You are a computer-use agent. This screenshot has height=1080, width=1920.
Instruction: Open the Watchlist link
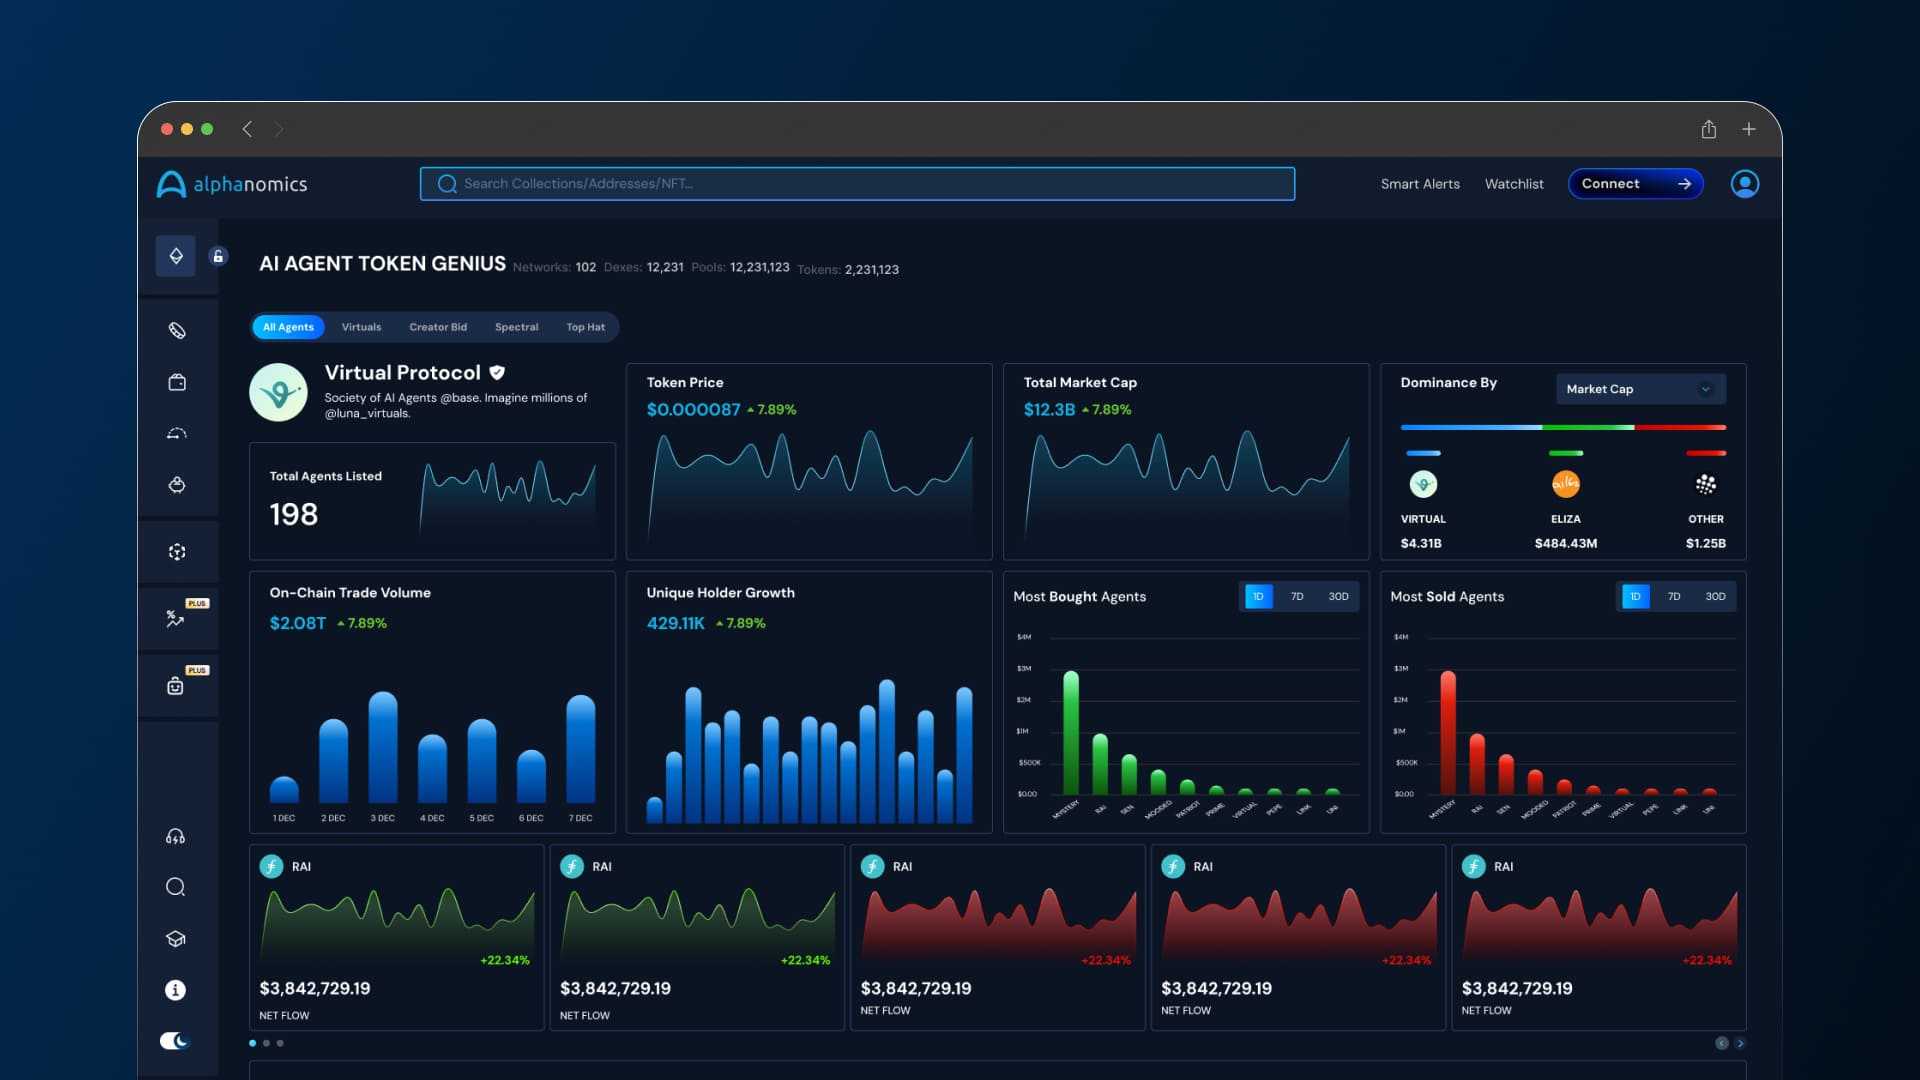(1514, 184)
